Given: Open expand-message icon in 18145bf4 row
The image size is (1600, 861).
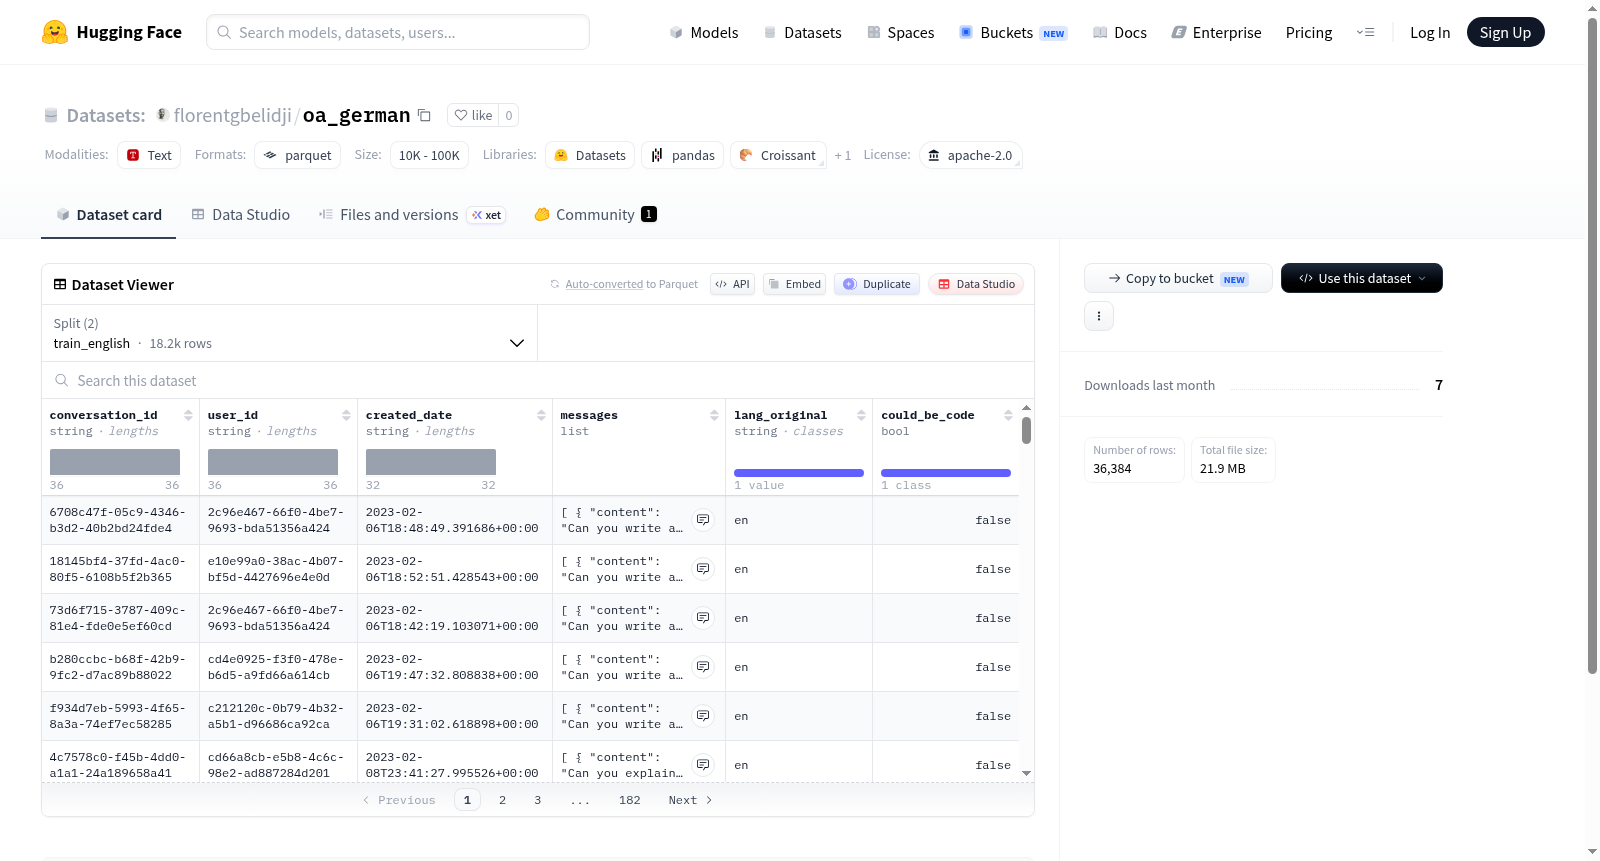Looking at the screenshot, I should pyautogui.click(x=703, y=569).
